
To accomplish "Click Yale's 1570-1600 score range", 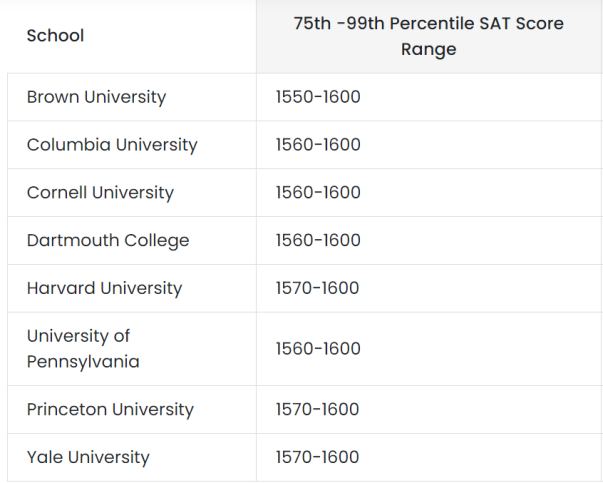I will tap(317, 458).
